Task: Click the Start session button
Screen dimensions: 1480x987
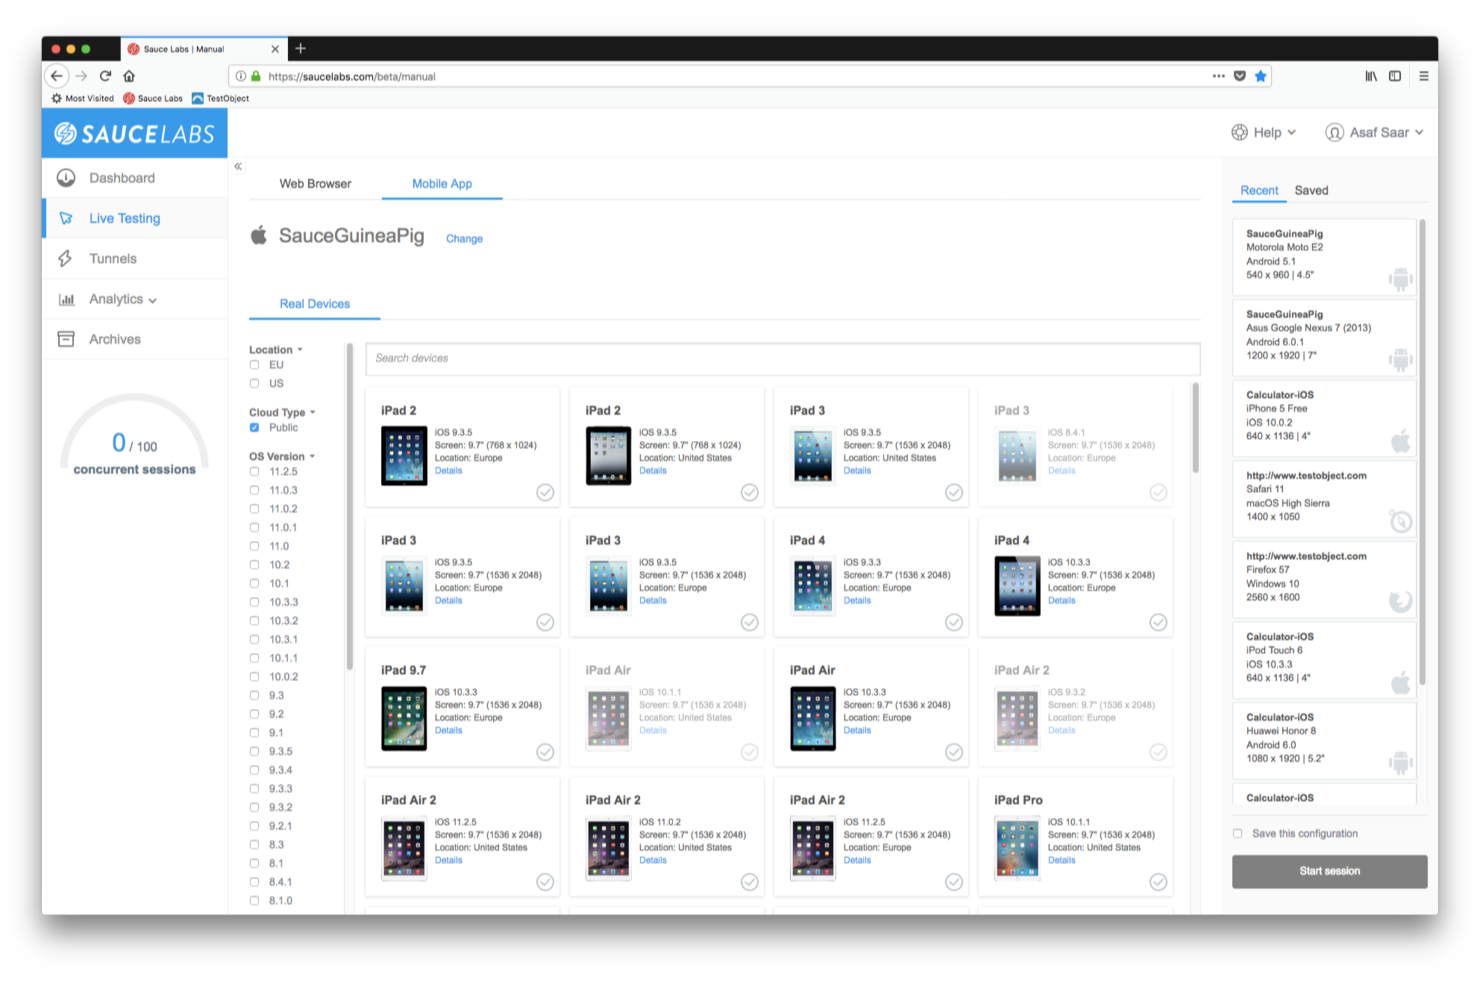Action: (1329, 871)
